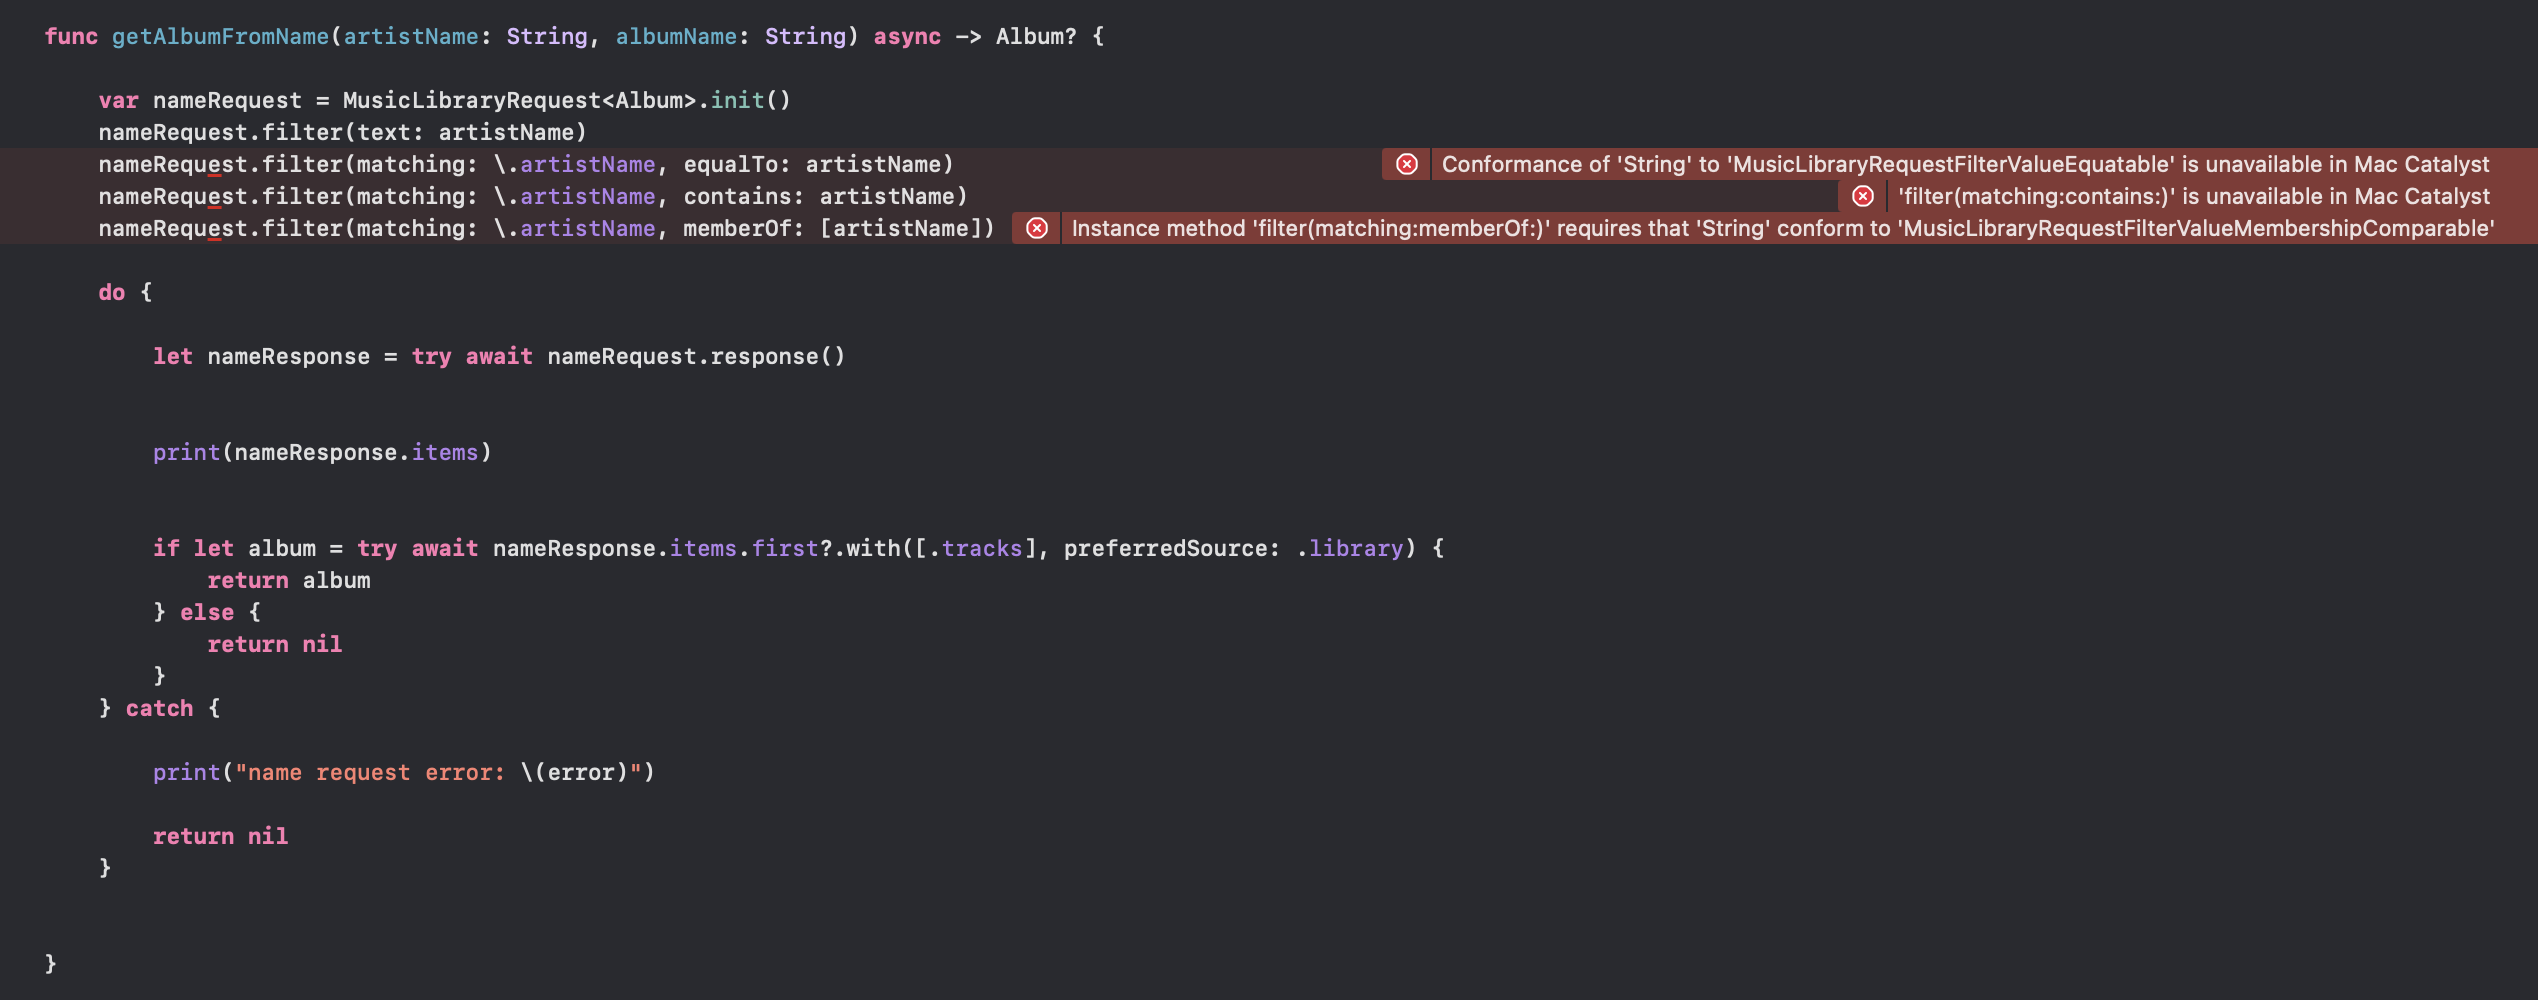Screen dimensions: 2538x1000
Task: Click the getAlbumFromName function name
Action: 220,36
